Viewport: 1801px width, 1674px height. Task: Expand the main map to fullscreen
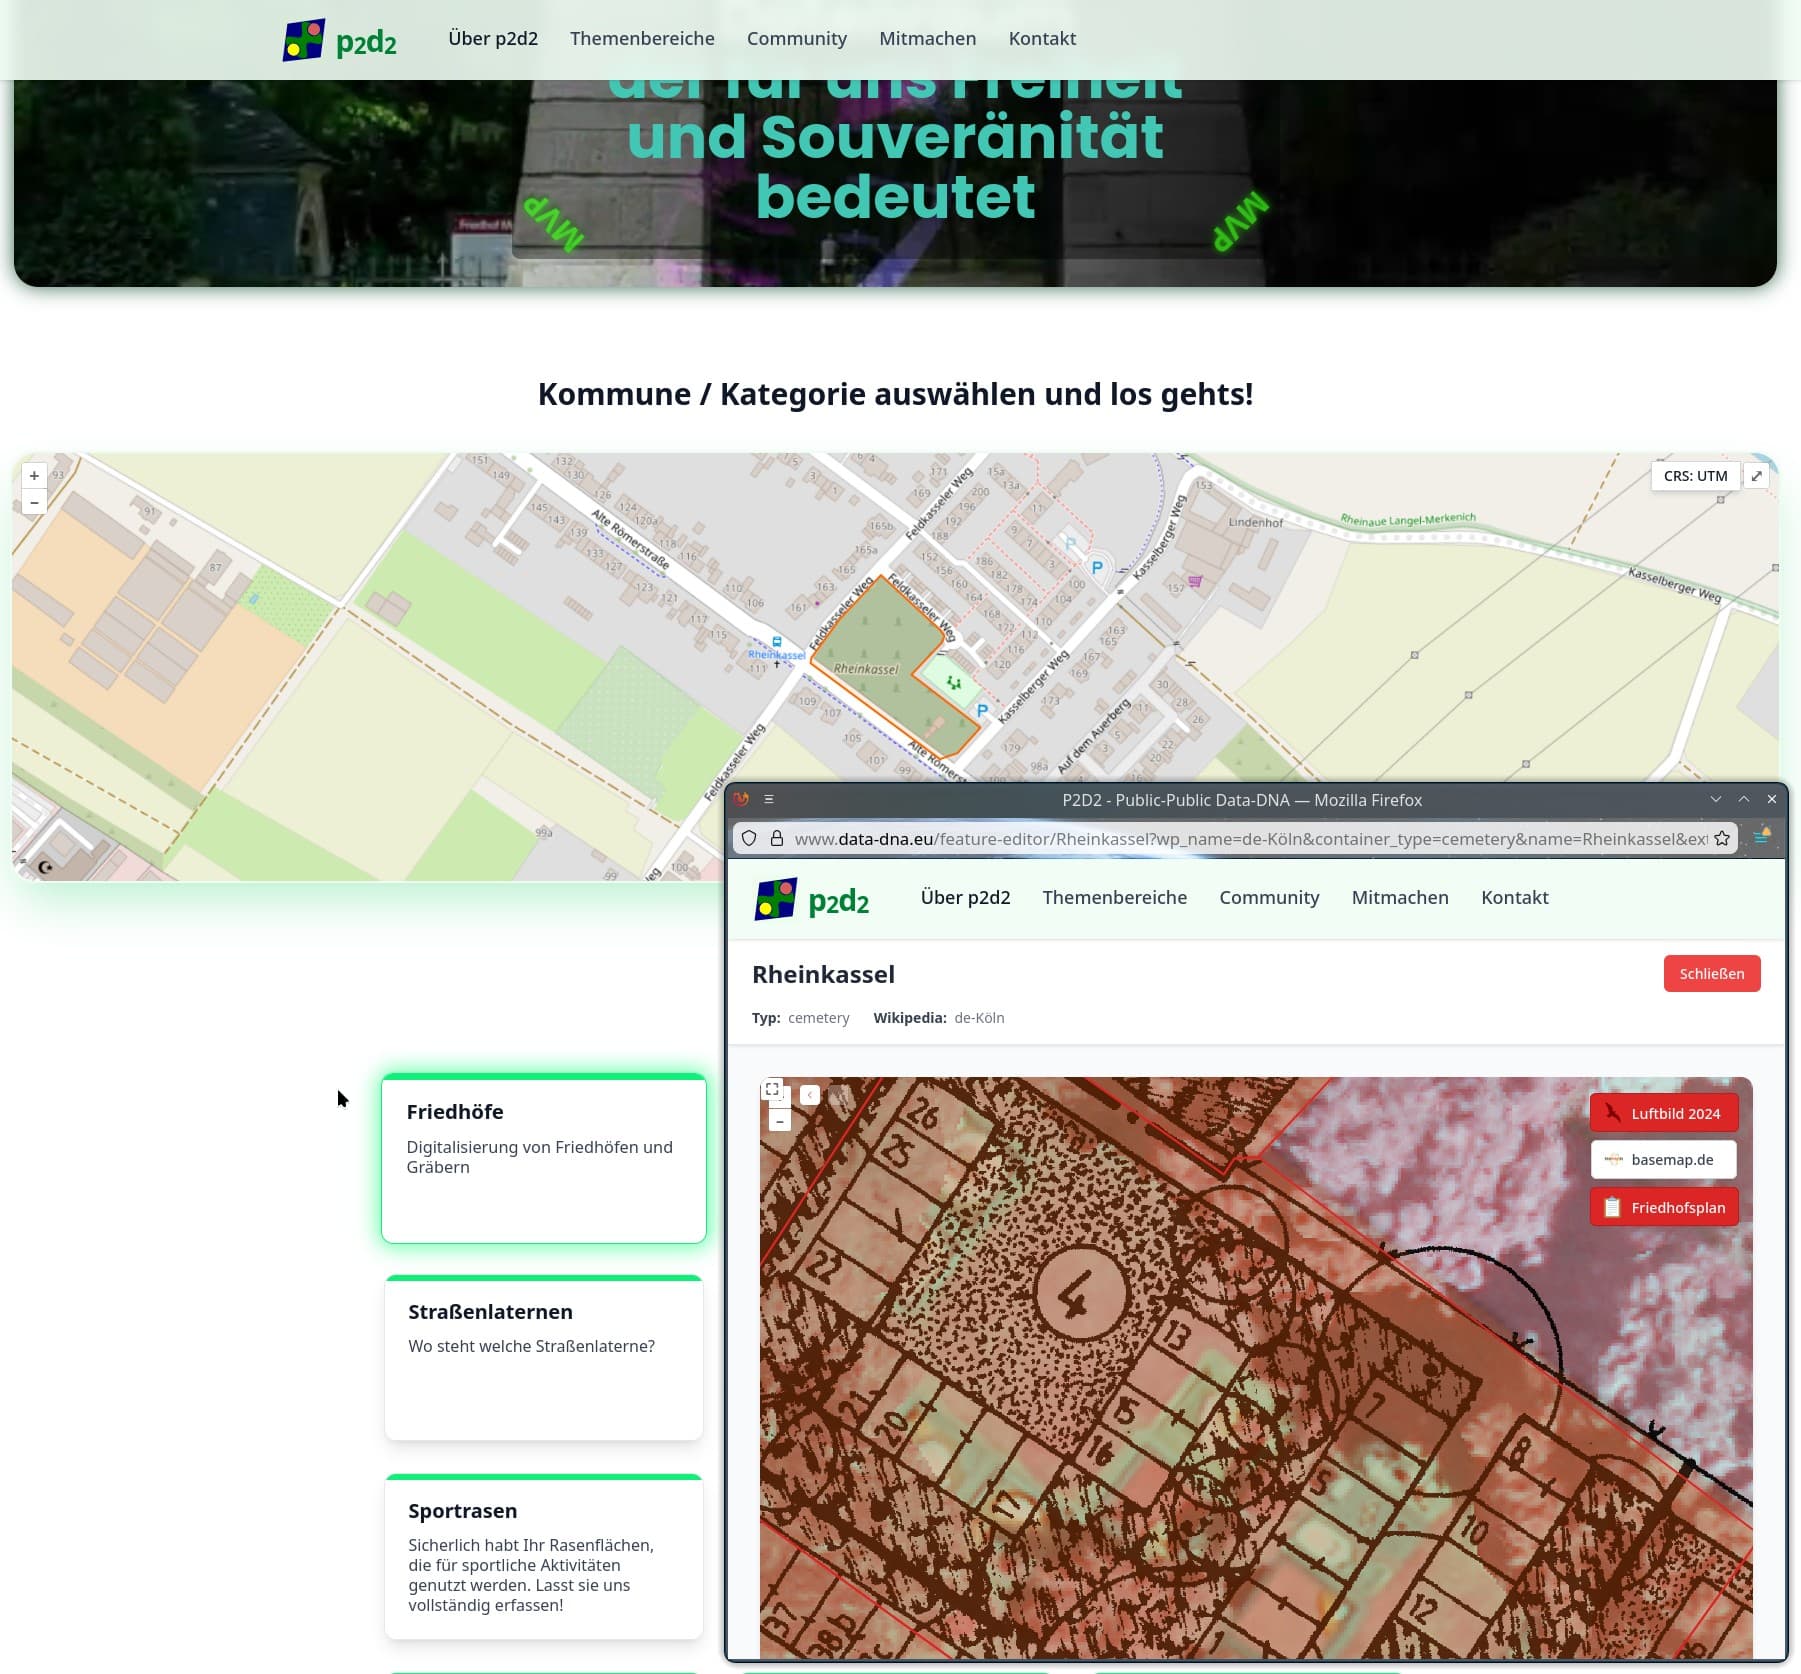(x=1756, y=476)
